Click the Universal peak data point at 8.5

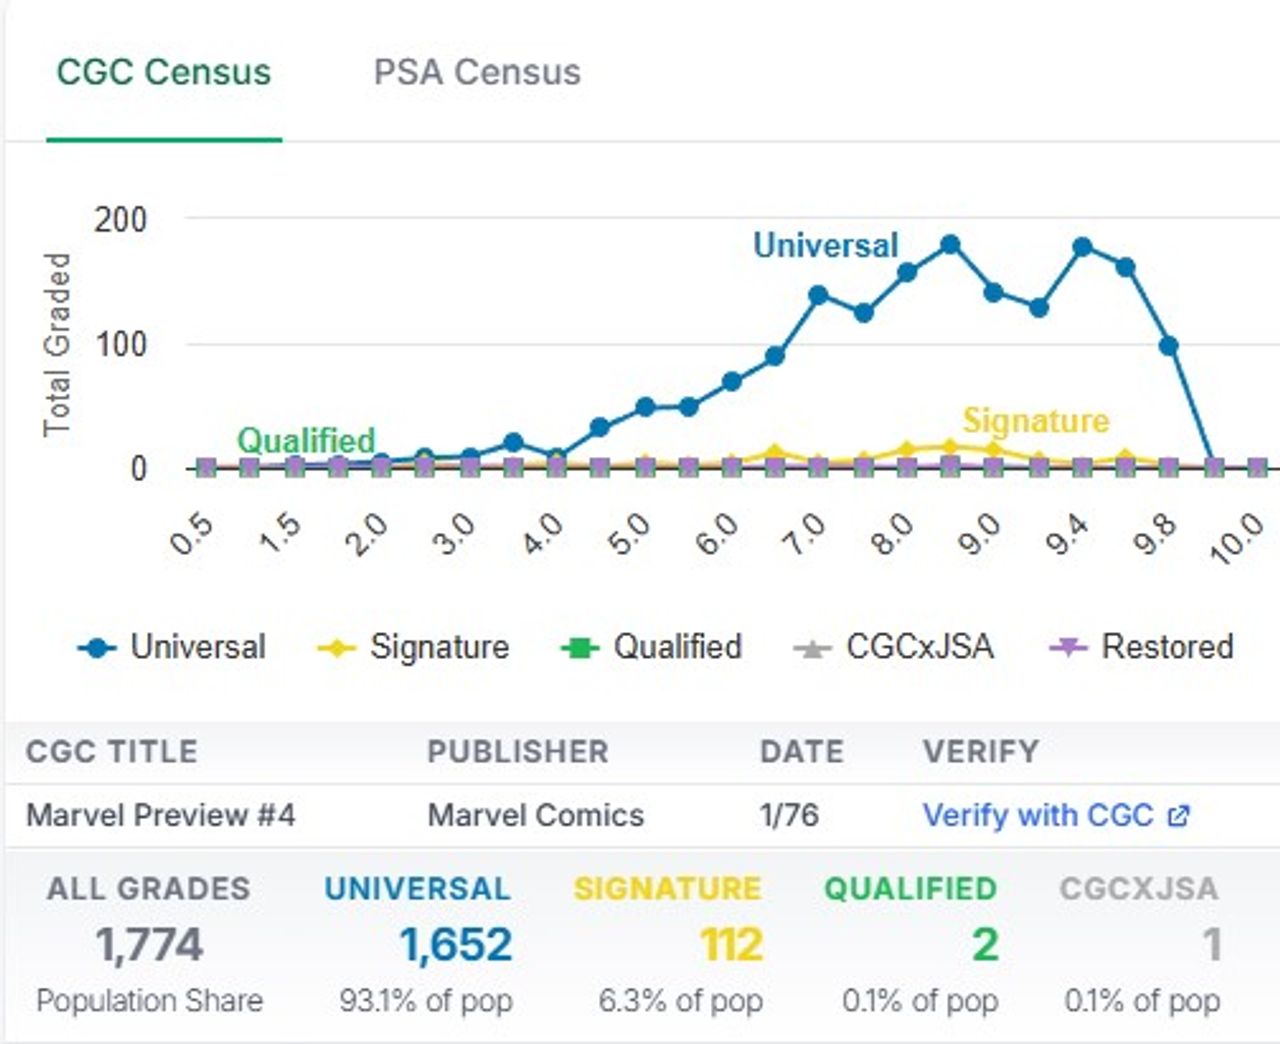tap(950, 245)
